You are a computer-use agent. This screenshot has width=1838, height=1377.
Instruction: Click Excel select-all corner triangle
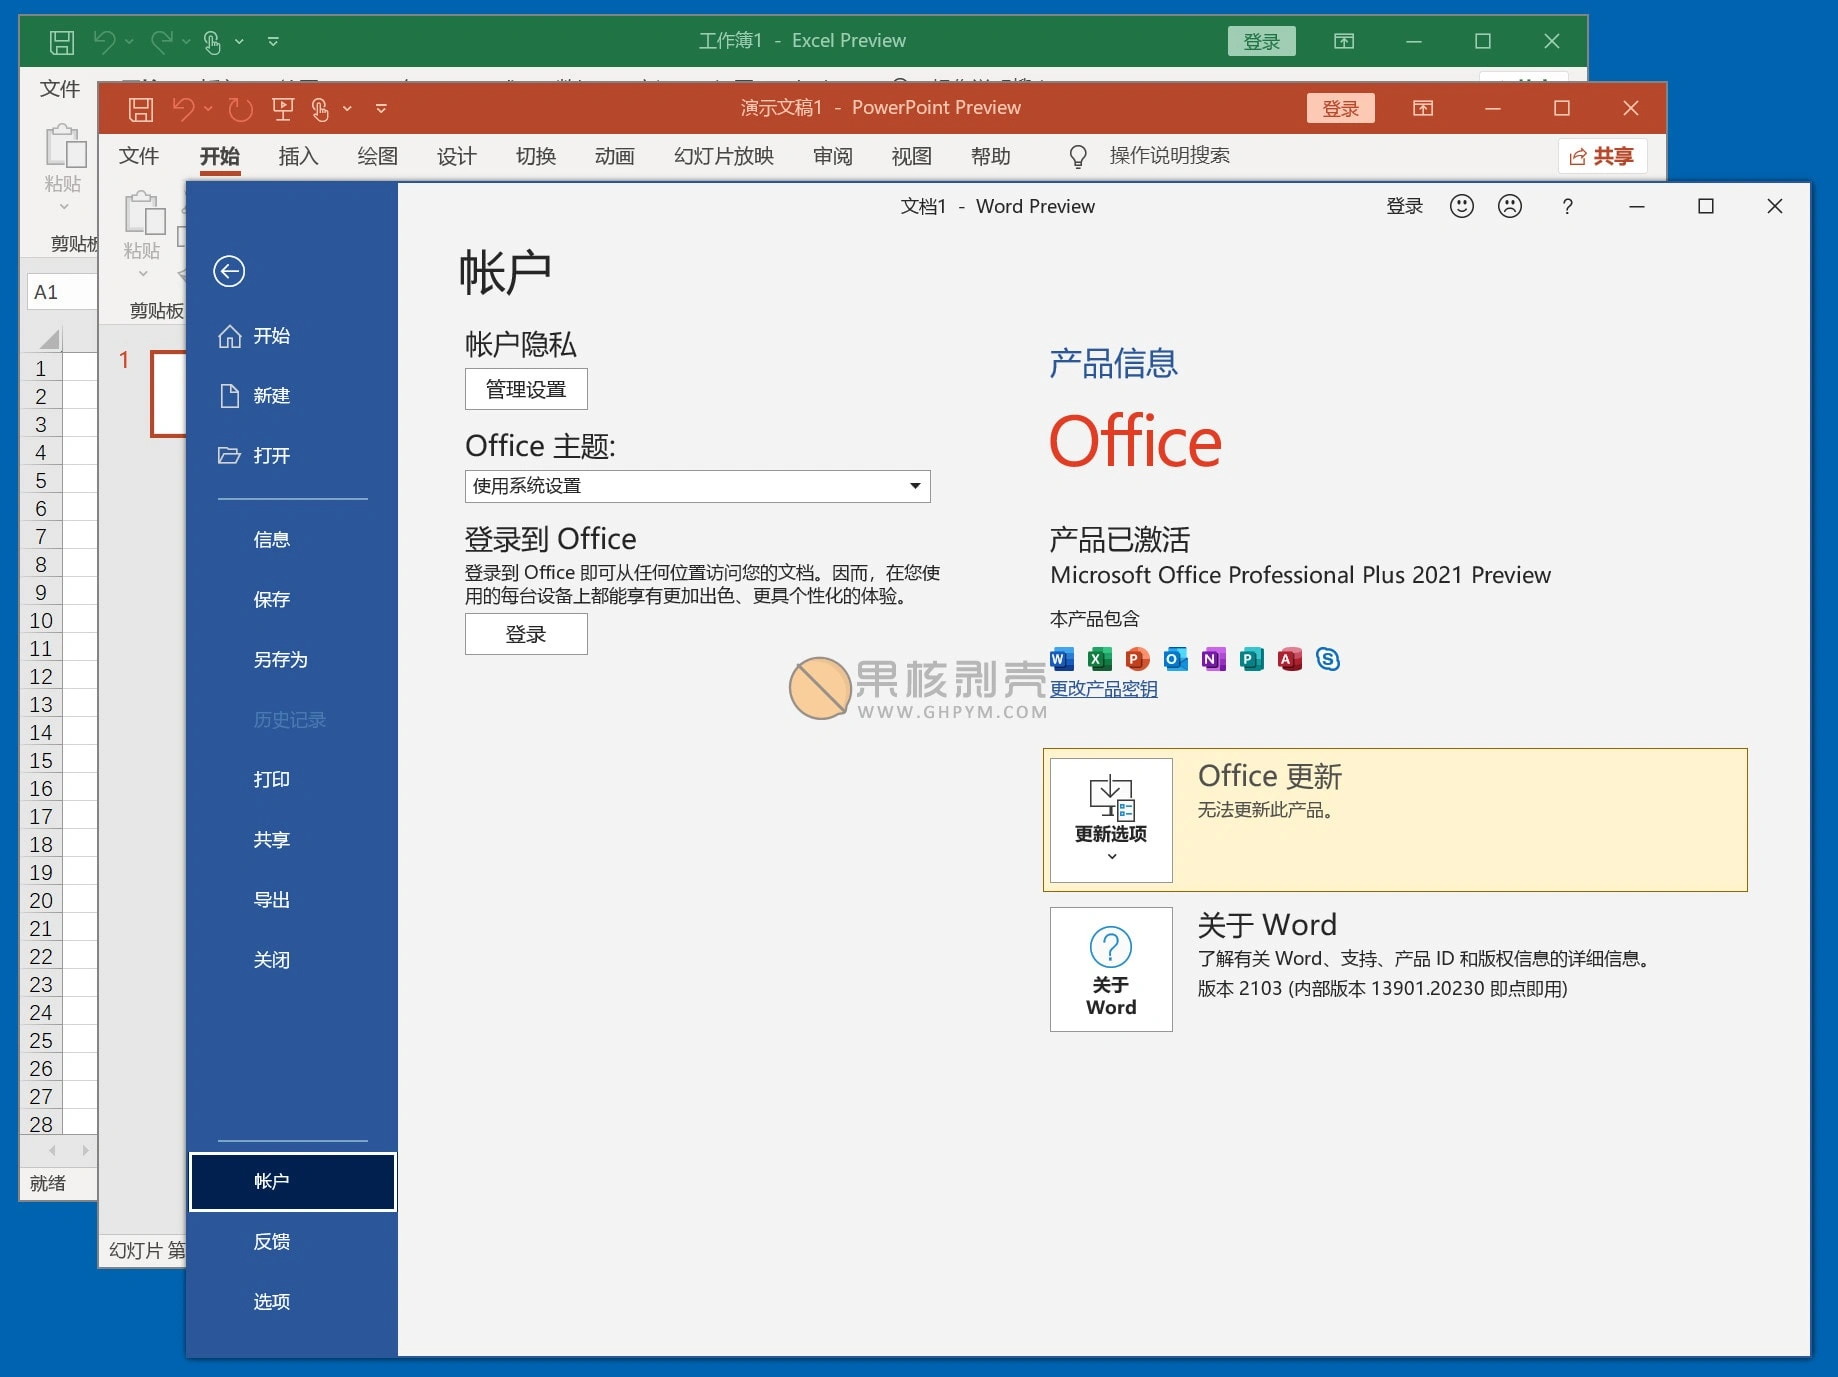tap(49, 338)
